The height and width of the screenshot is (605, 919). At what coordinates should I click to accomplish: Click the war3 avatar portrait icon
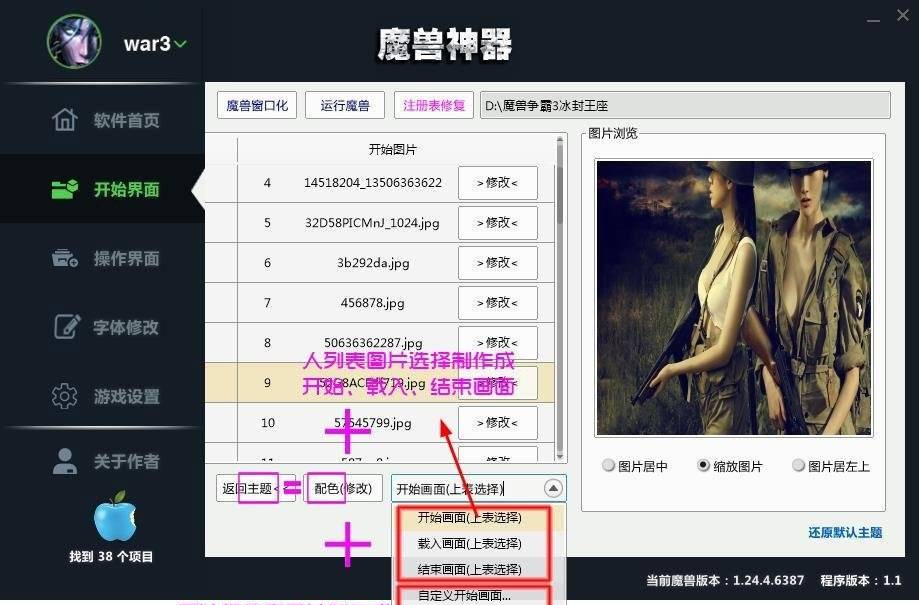click(x=74, y=42)
